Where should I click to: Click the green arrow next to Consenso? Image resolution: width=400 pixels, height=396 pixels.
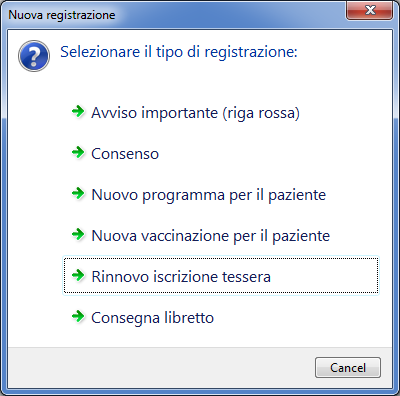78,152
